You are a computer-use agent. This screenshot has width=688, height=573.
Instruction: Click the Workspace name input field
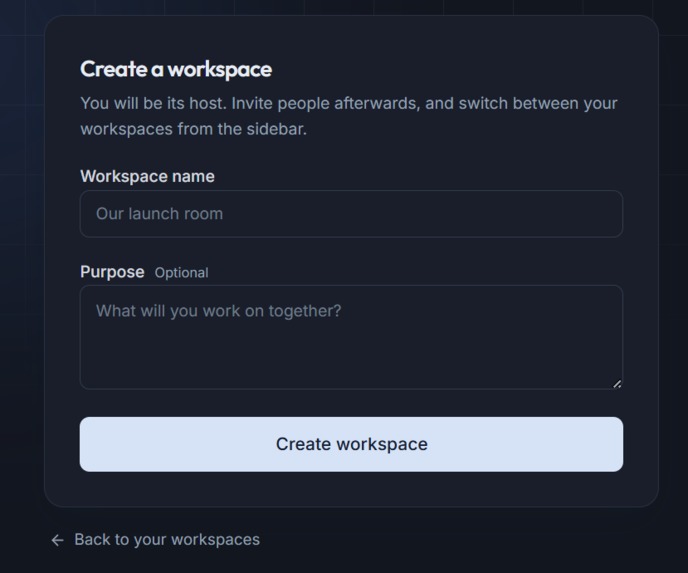pyautogui.click(x=351, y=214)
